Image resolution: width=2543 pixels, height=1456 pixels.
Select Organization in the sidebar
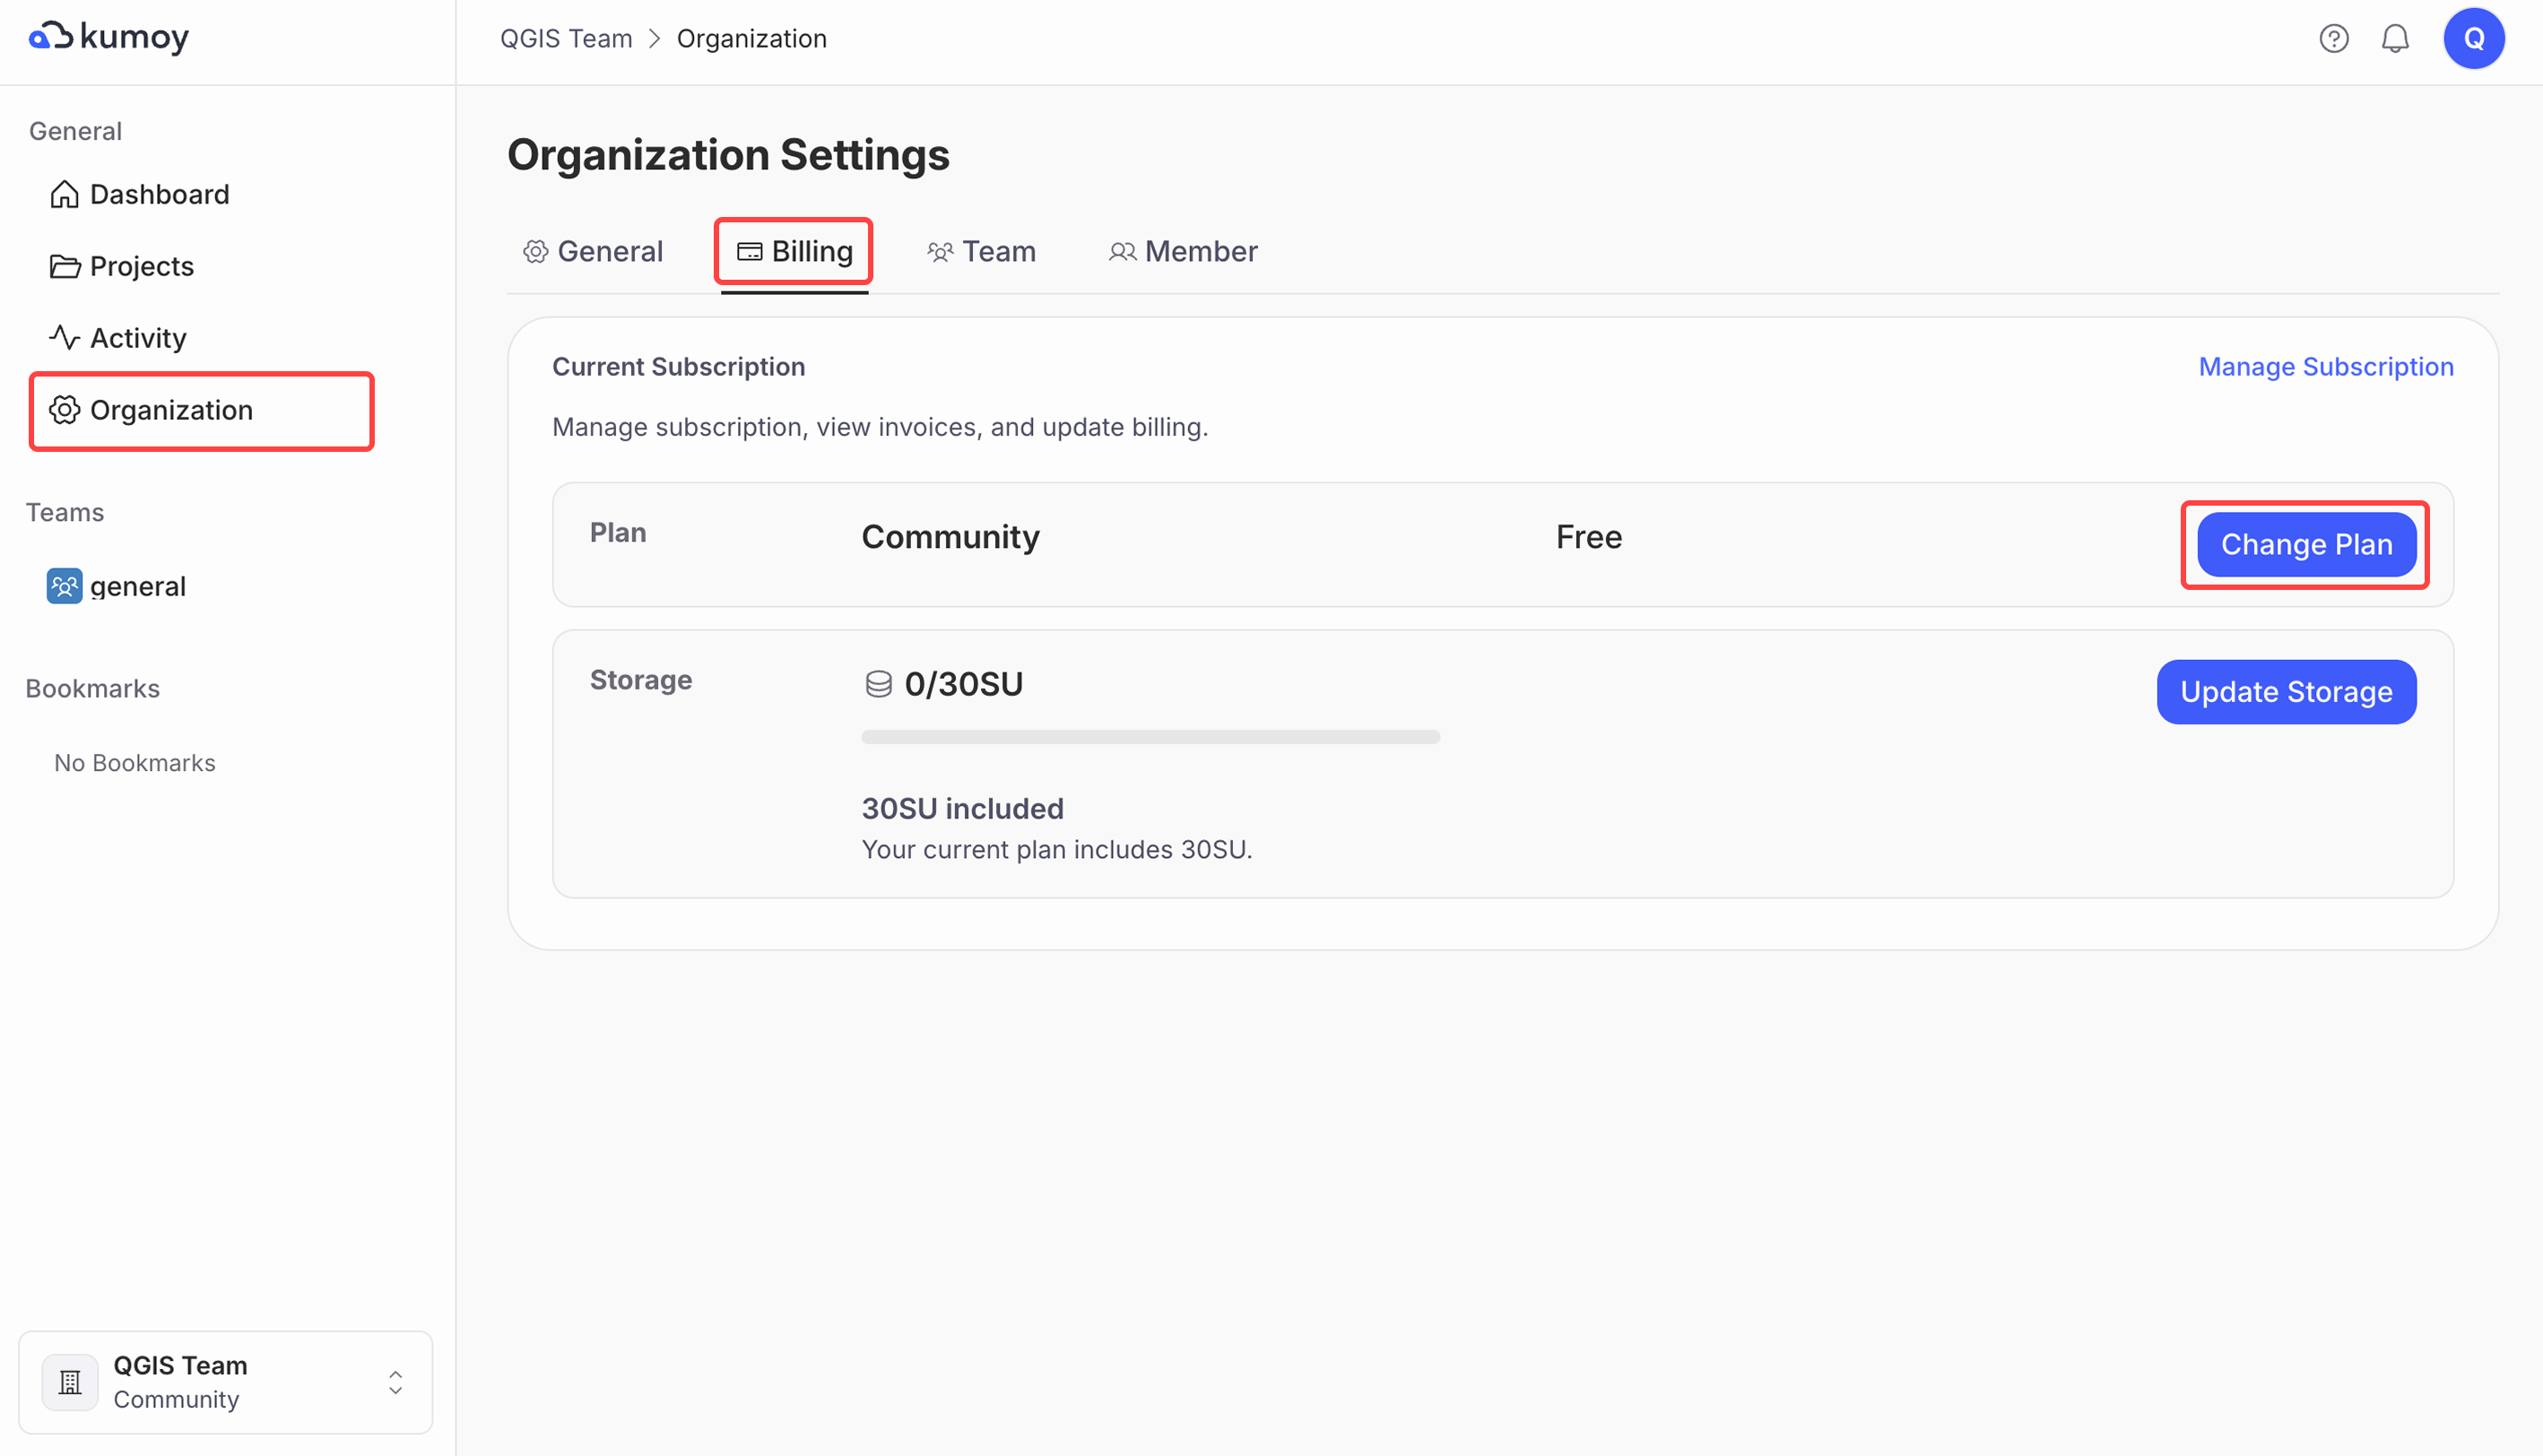(171, 410)
